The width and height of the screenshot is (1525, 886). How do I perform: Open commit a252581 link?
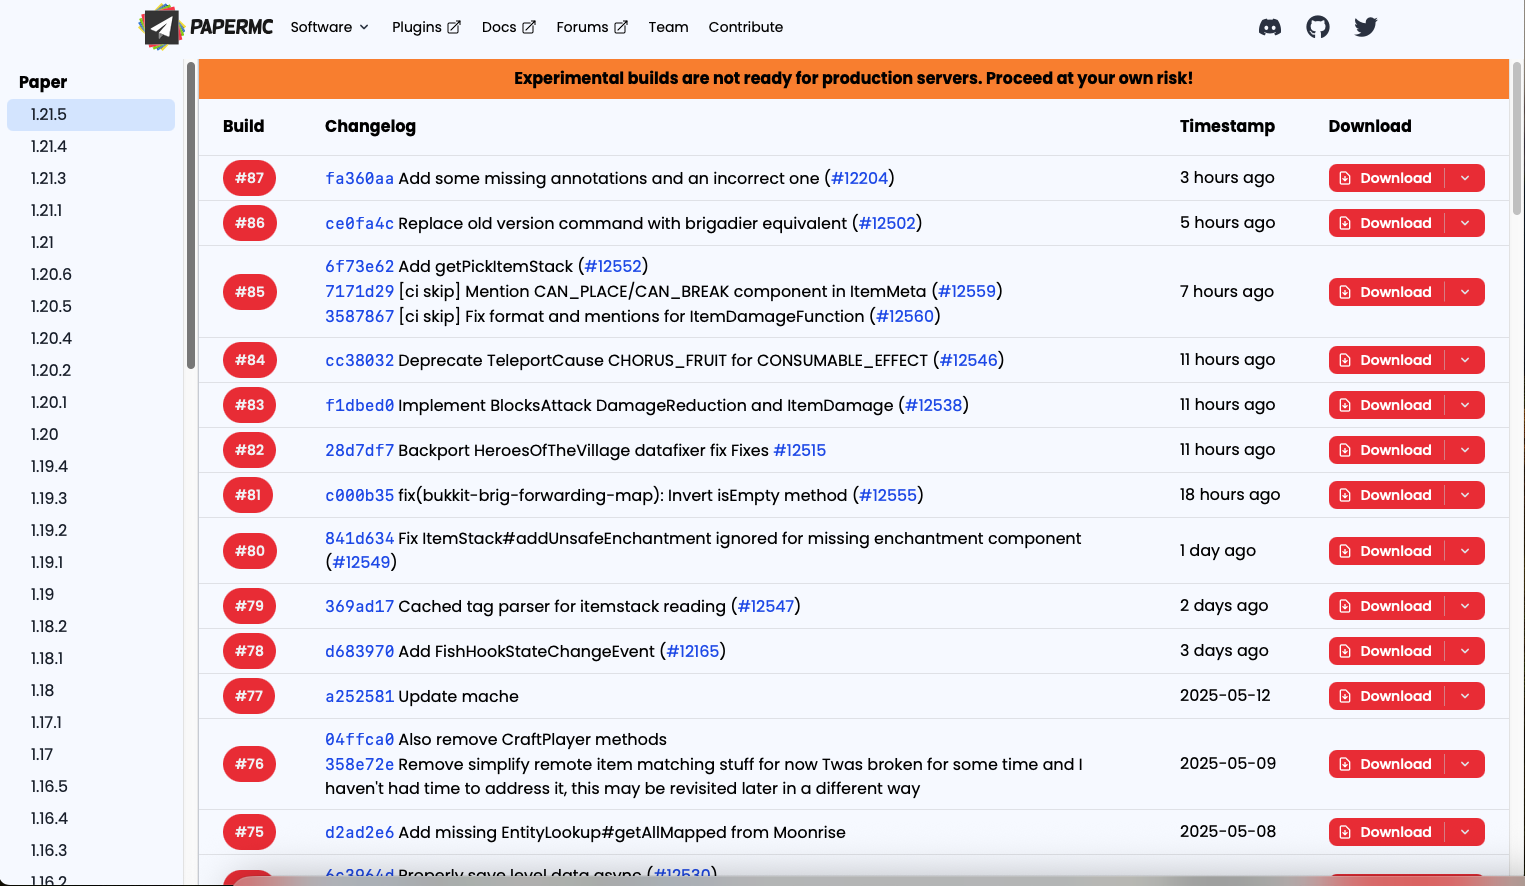pos(359,697)
